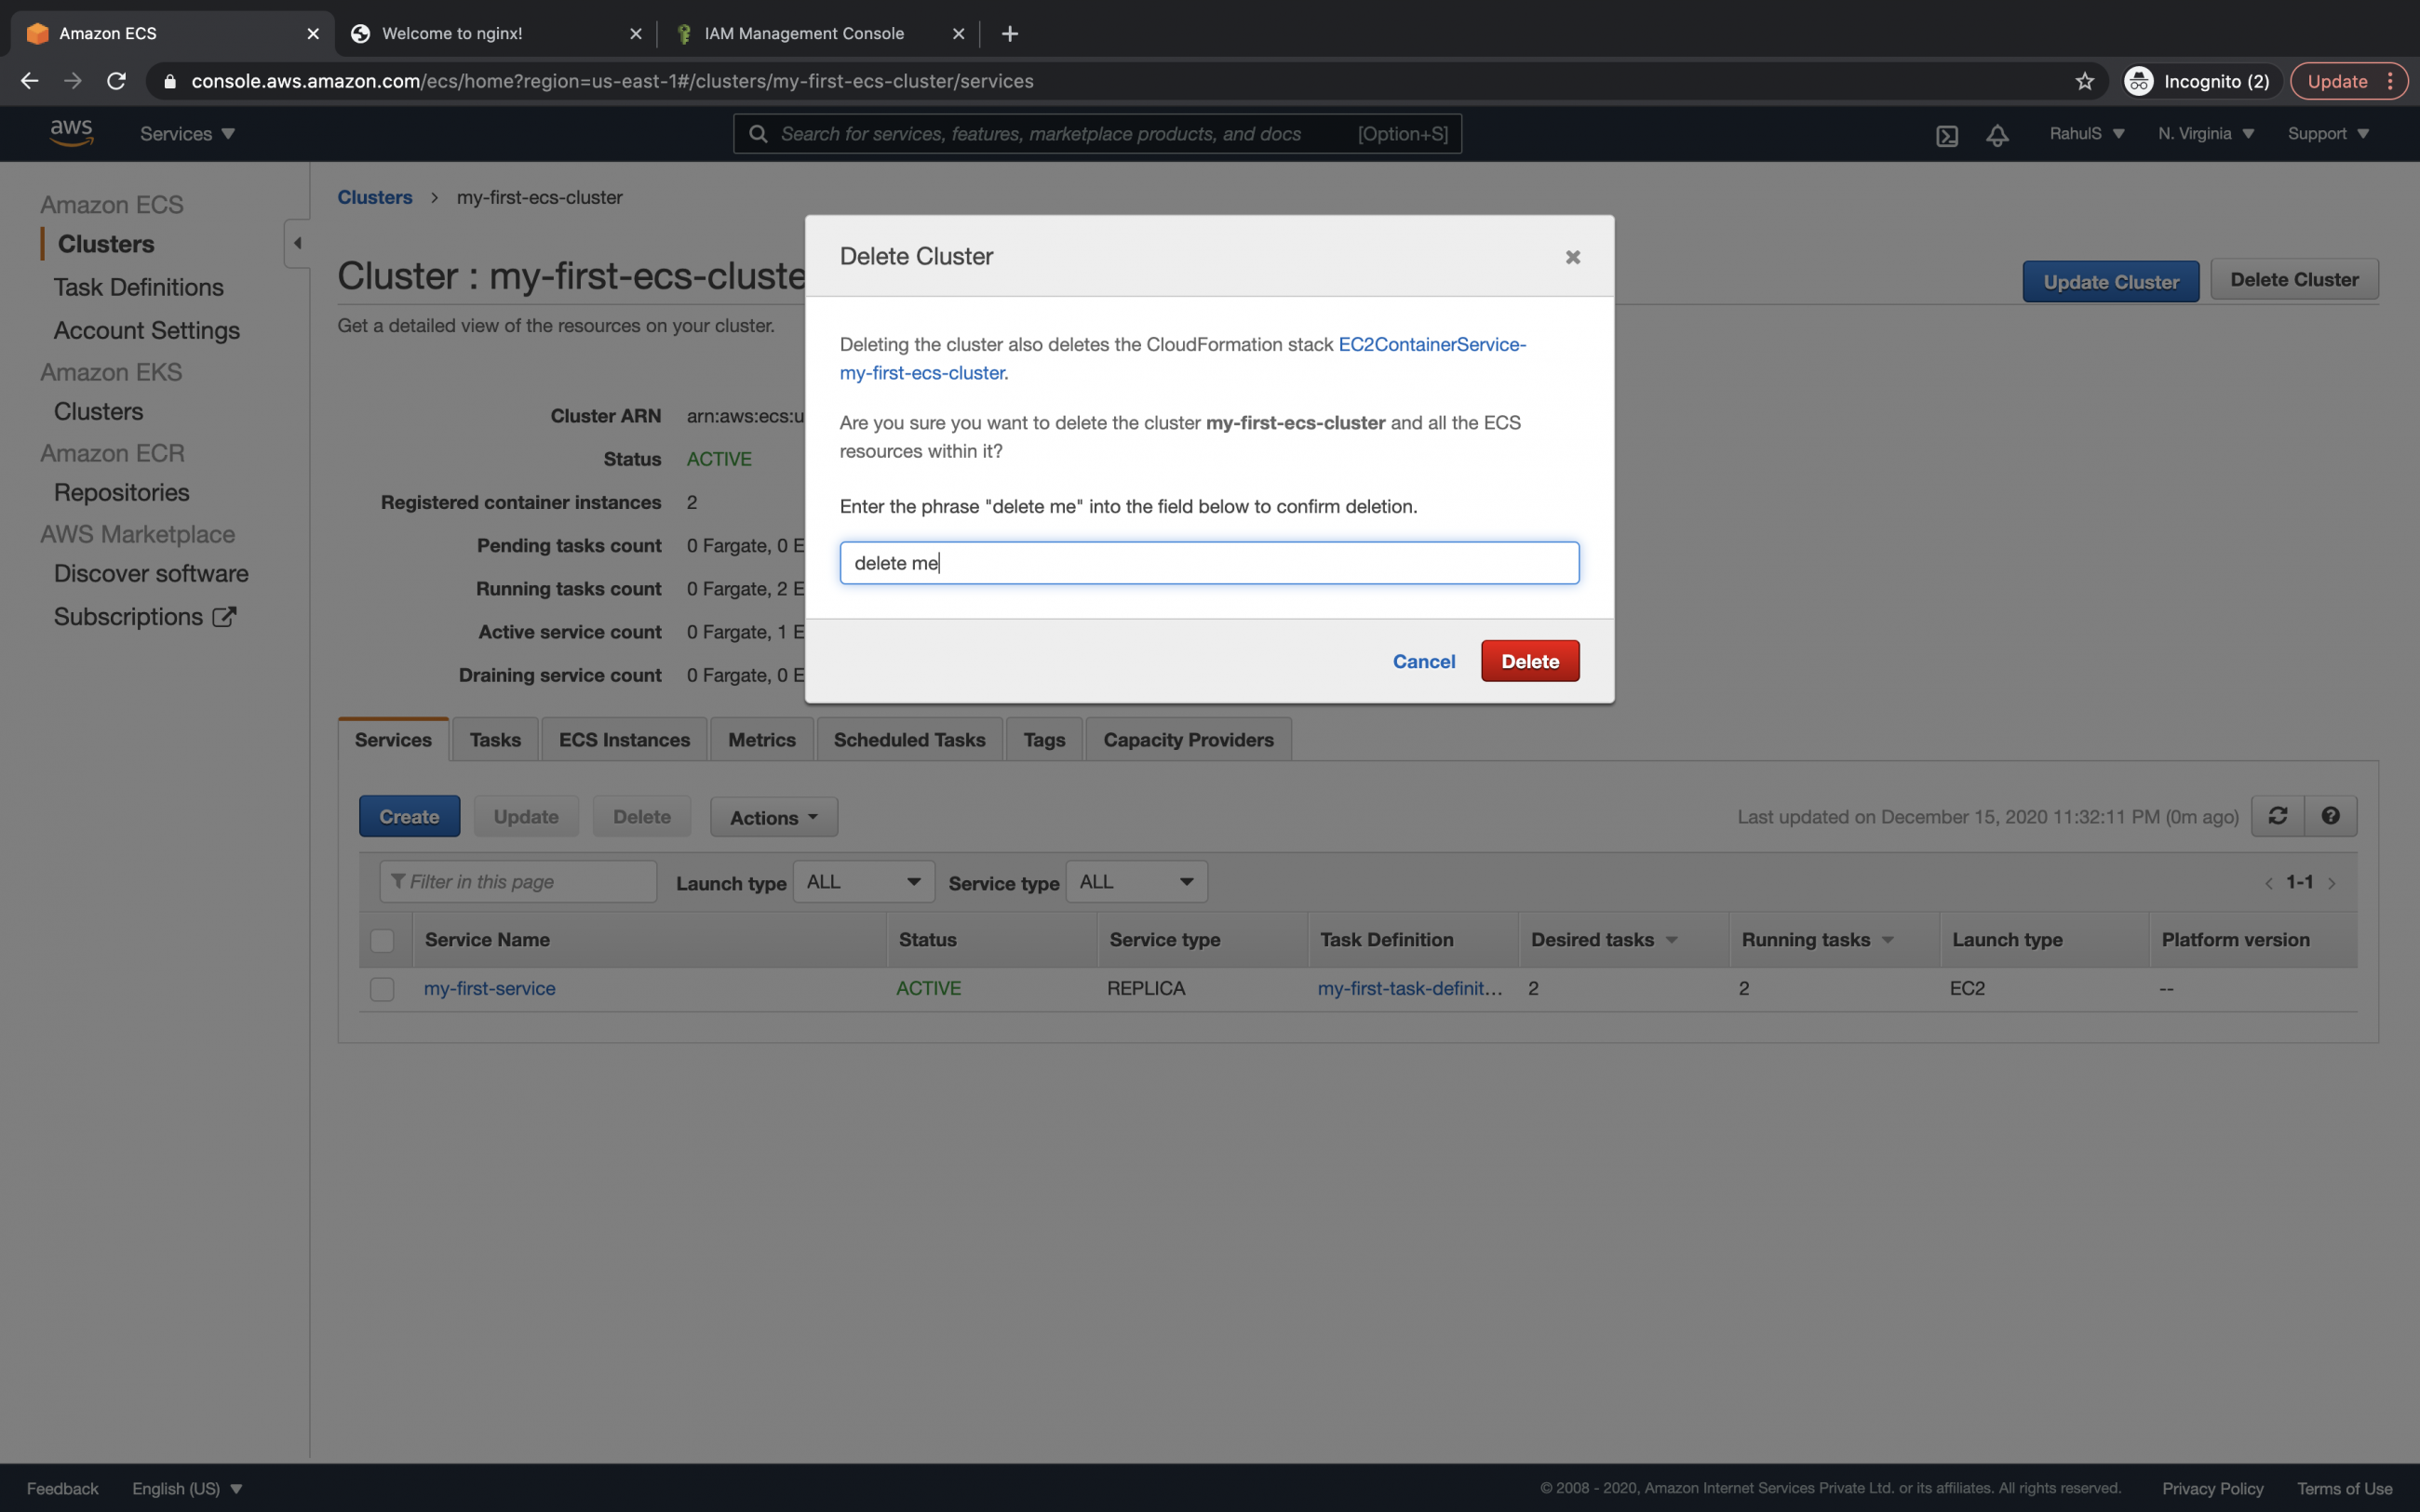
Task: Click the search magnifier in the services search bar
Action: pos(759,133)
